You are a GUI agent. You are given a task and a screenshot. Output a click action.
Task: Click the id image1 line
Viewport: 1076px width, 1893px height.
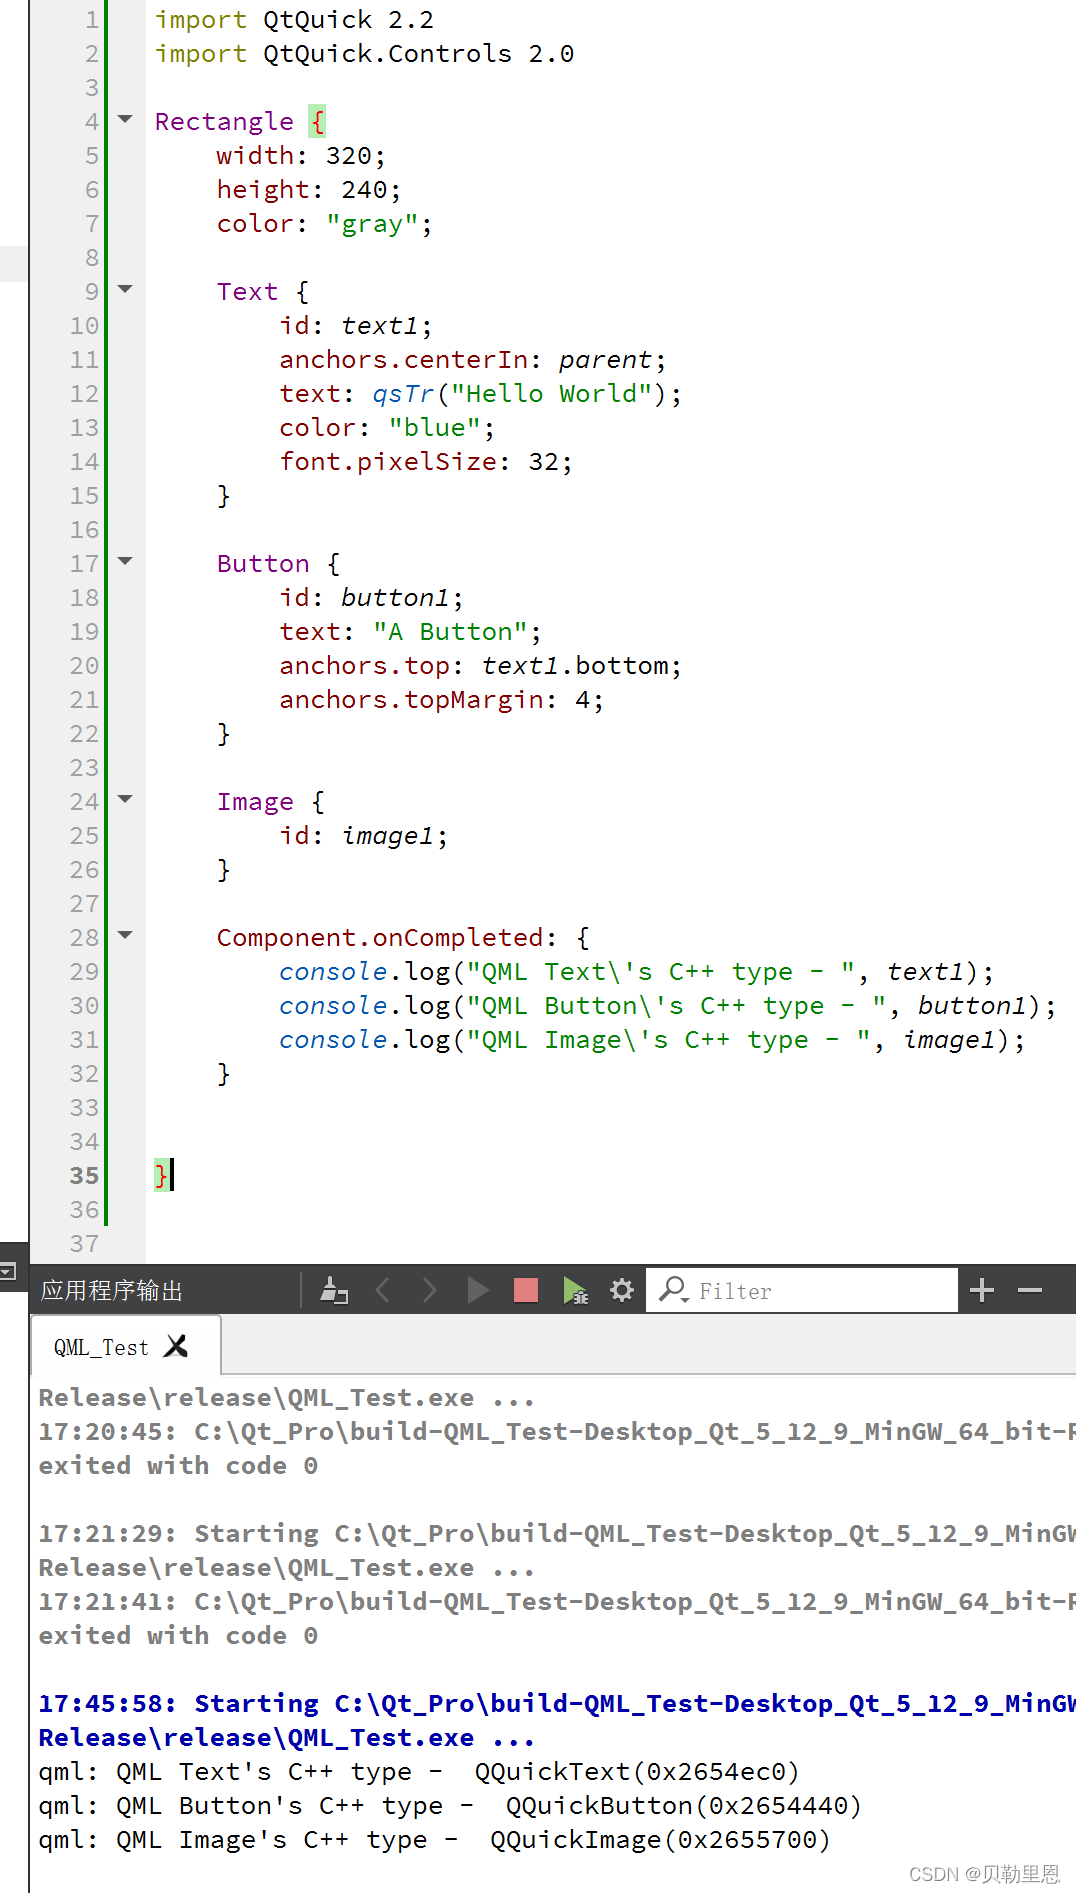click(x=363, y=836)
